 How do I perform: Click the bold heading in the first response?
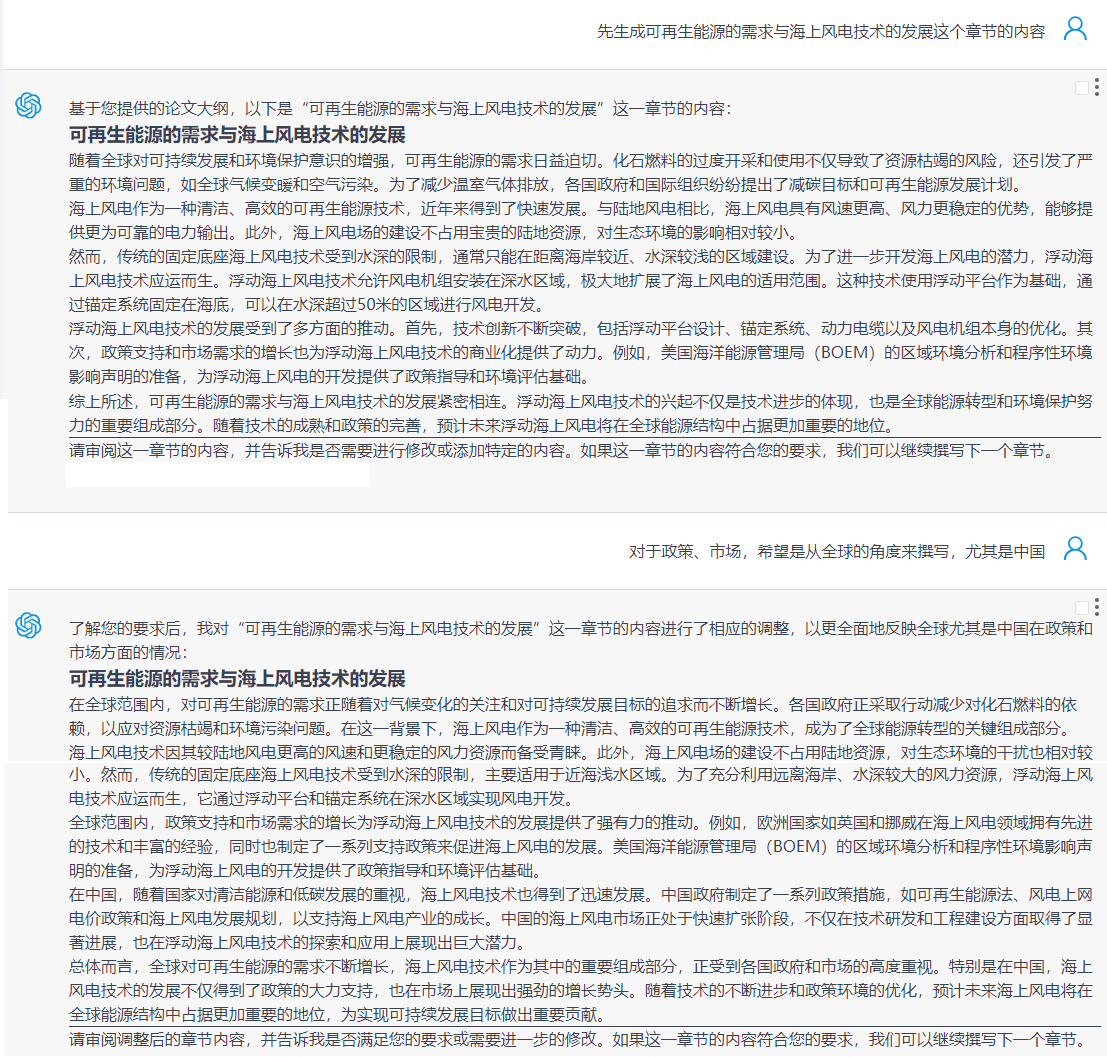[x=237, y=135]
